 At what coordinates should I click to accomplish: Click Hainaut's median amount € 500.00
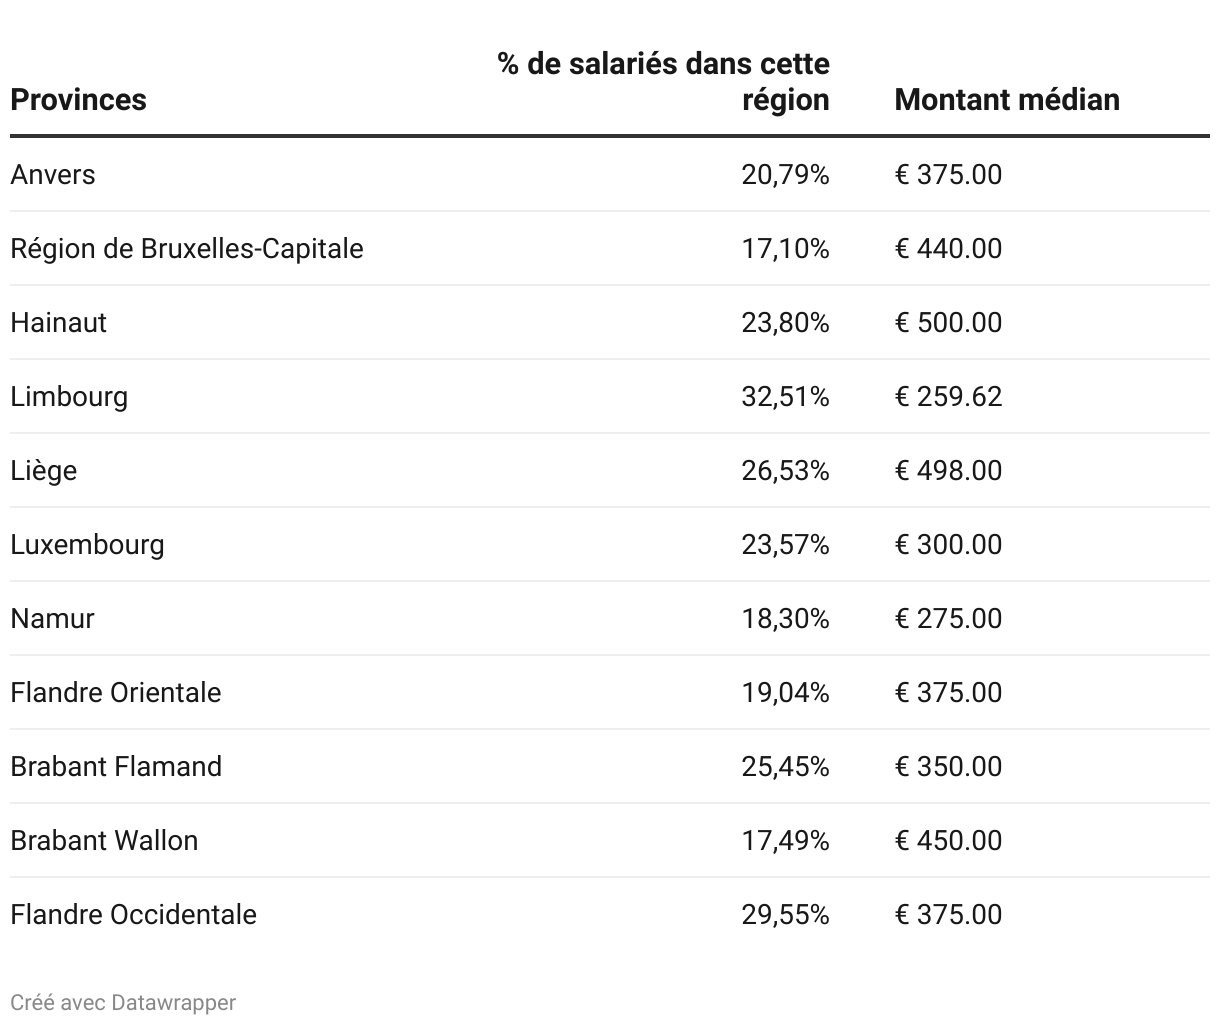pyautogui.click(x=948, y=323)
